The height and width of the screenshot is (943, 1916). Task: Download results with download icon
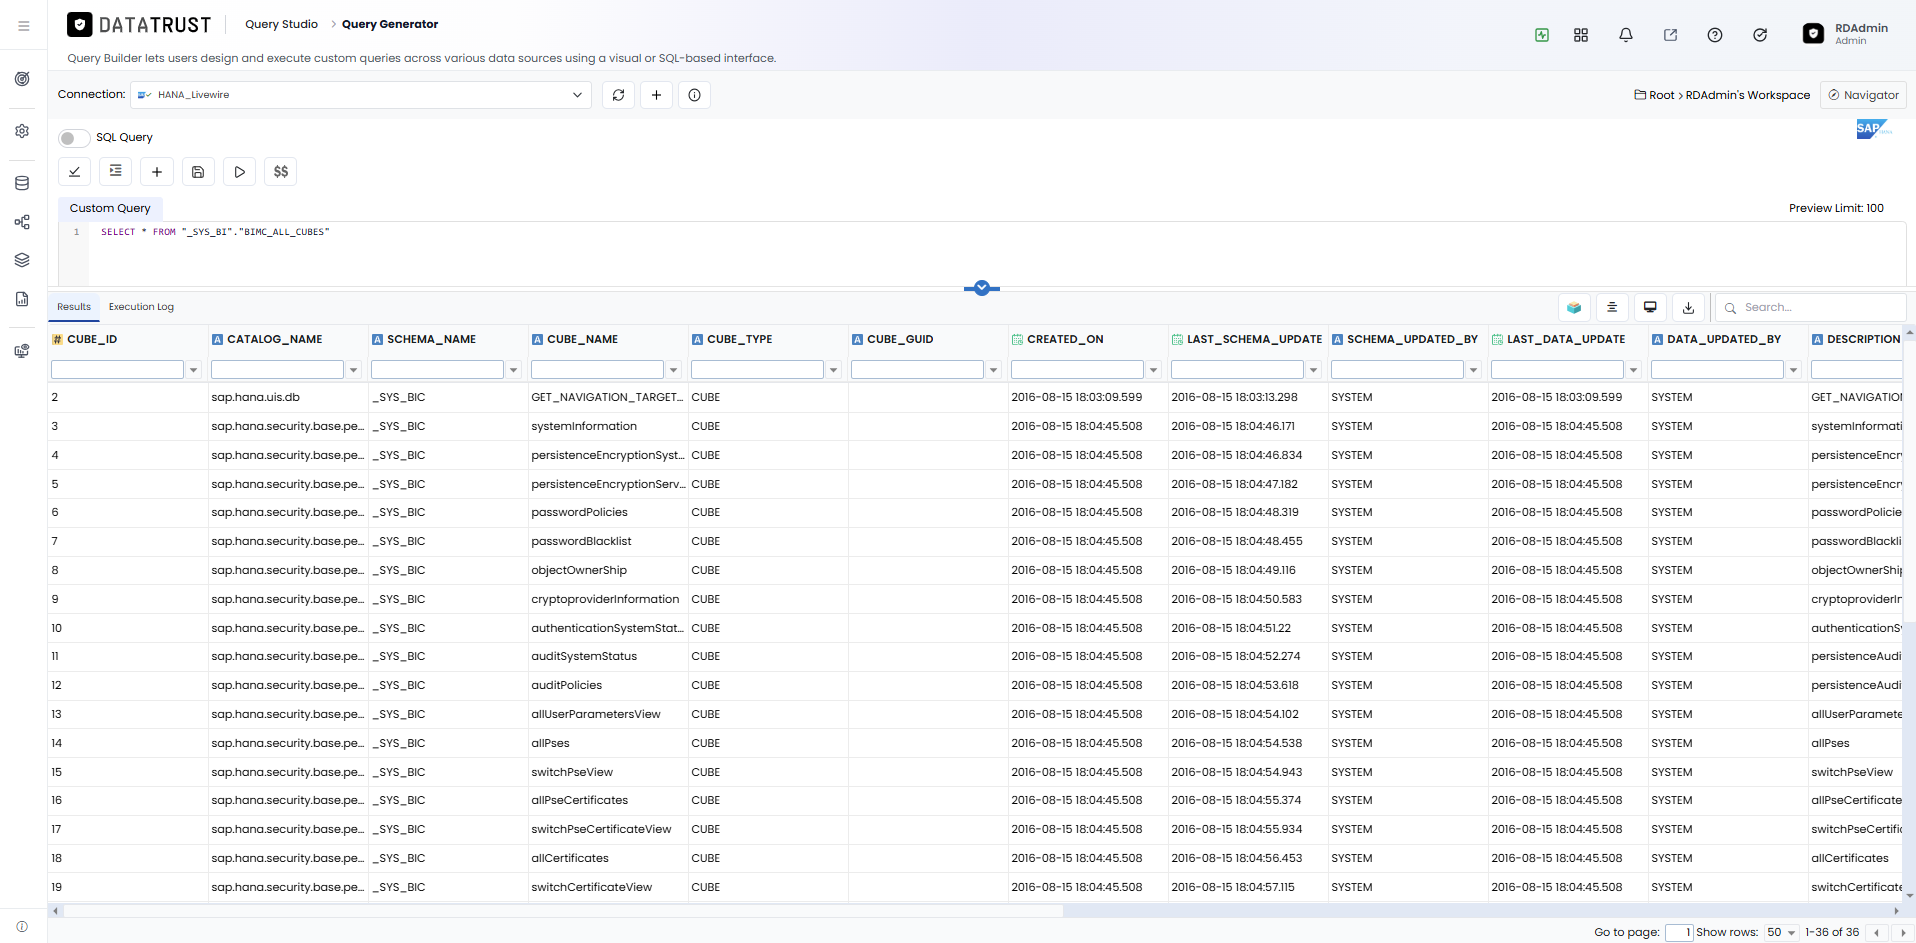[1688, 308]
